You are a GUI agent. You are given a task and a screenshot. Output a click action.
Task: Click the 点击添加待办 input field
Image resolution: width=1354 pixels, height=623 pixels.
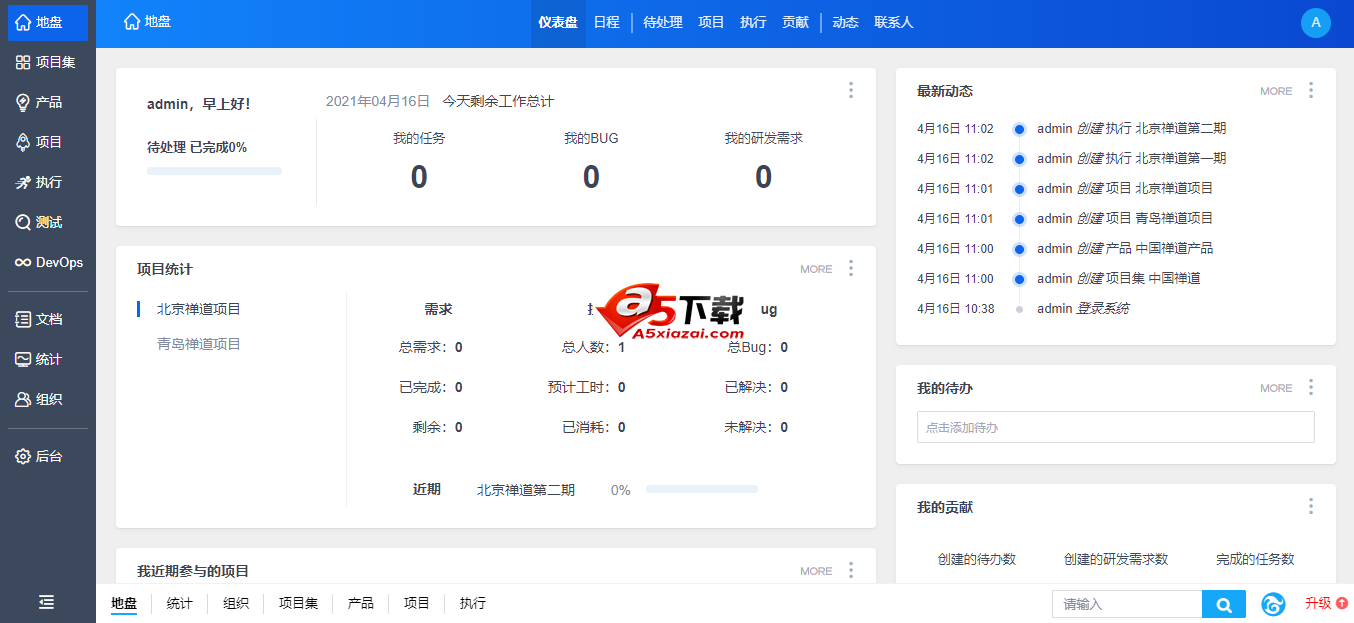tap(1115, 427)
